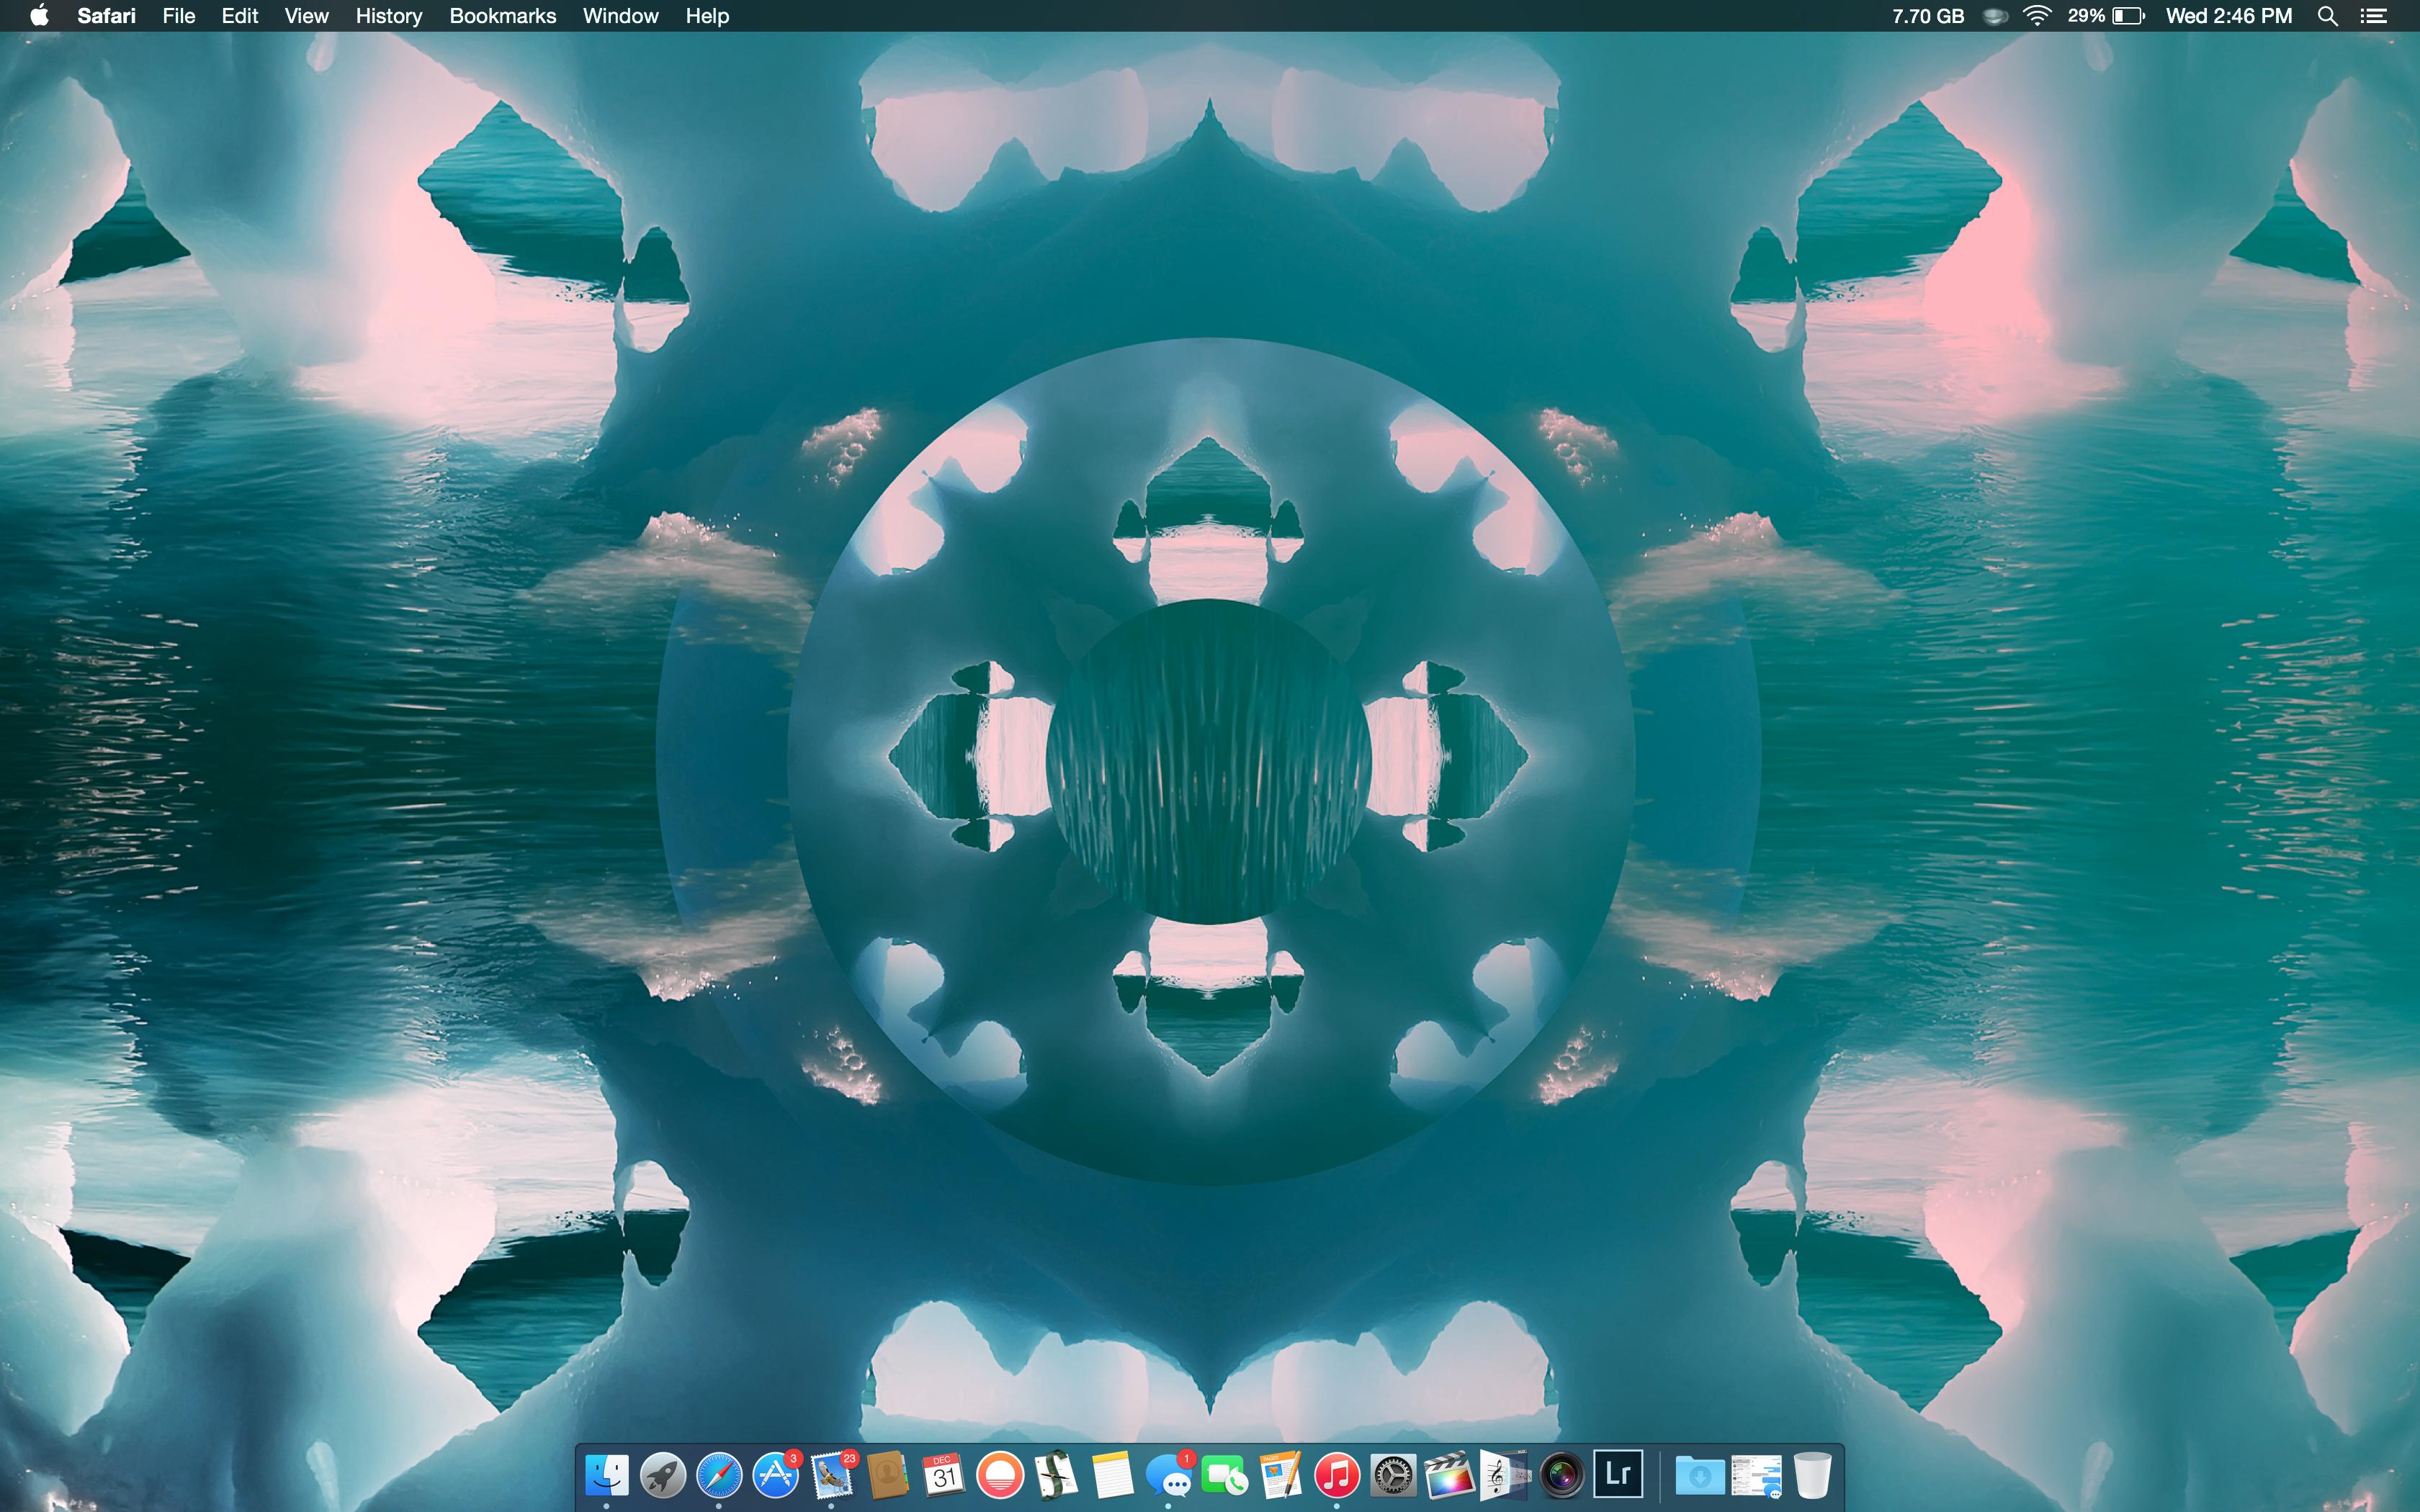Open App Store with 3 updates badge
Image resolution: width=2420 pixels, height=1512 pixels.
click(776, 1475)
